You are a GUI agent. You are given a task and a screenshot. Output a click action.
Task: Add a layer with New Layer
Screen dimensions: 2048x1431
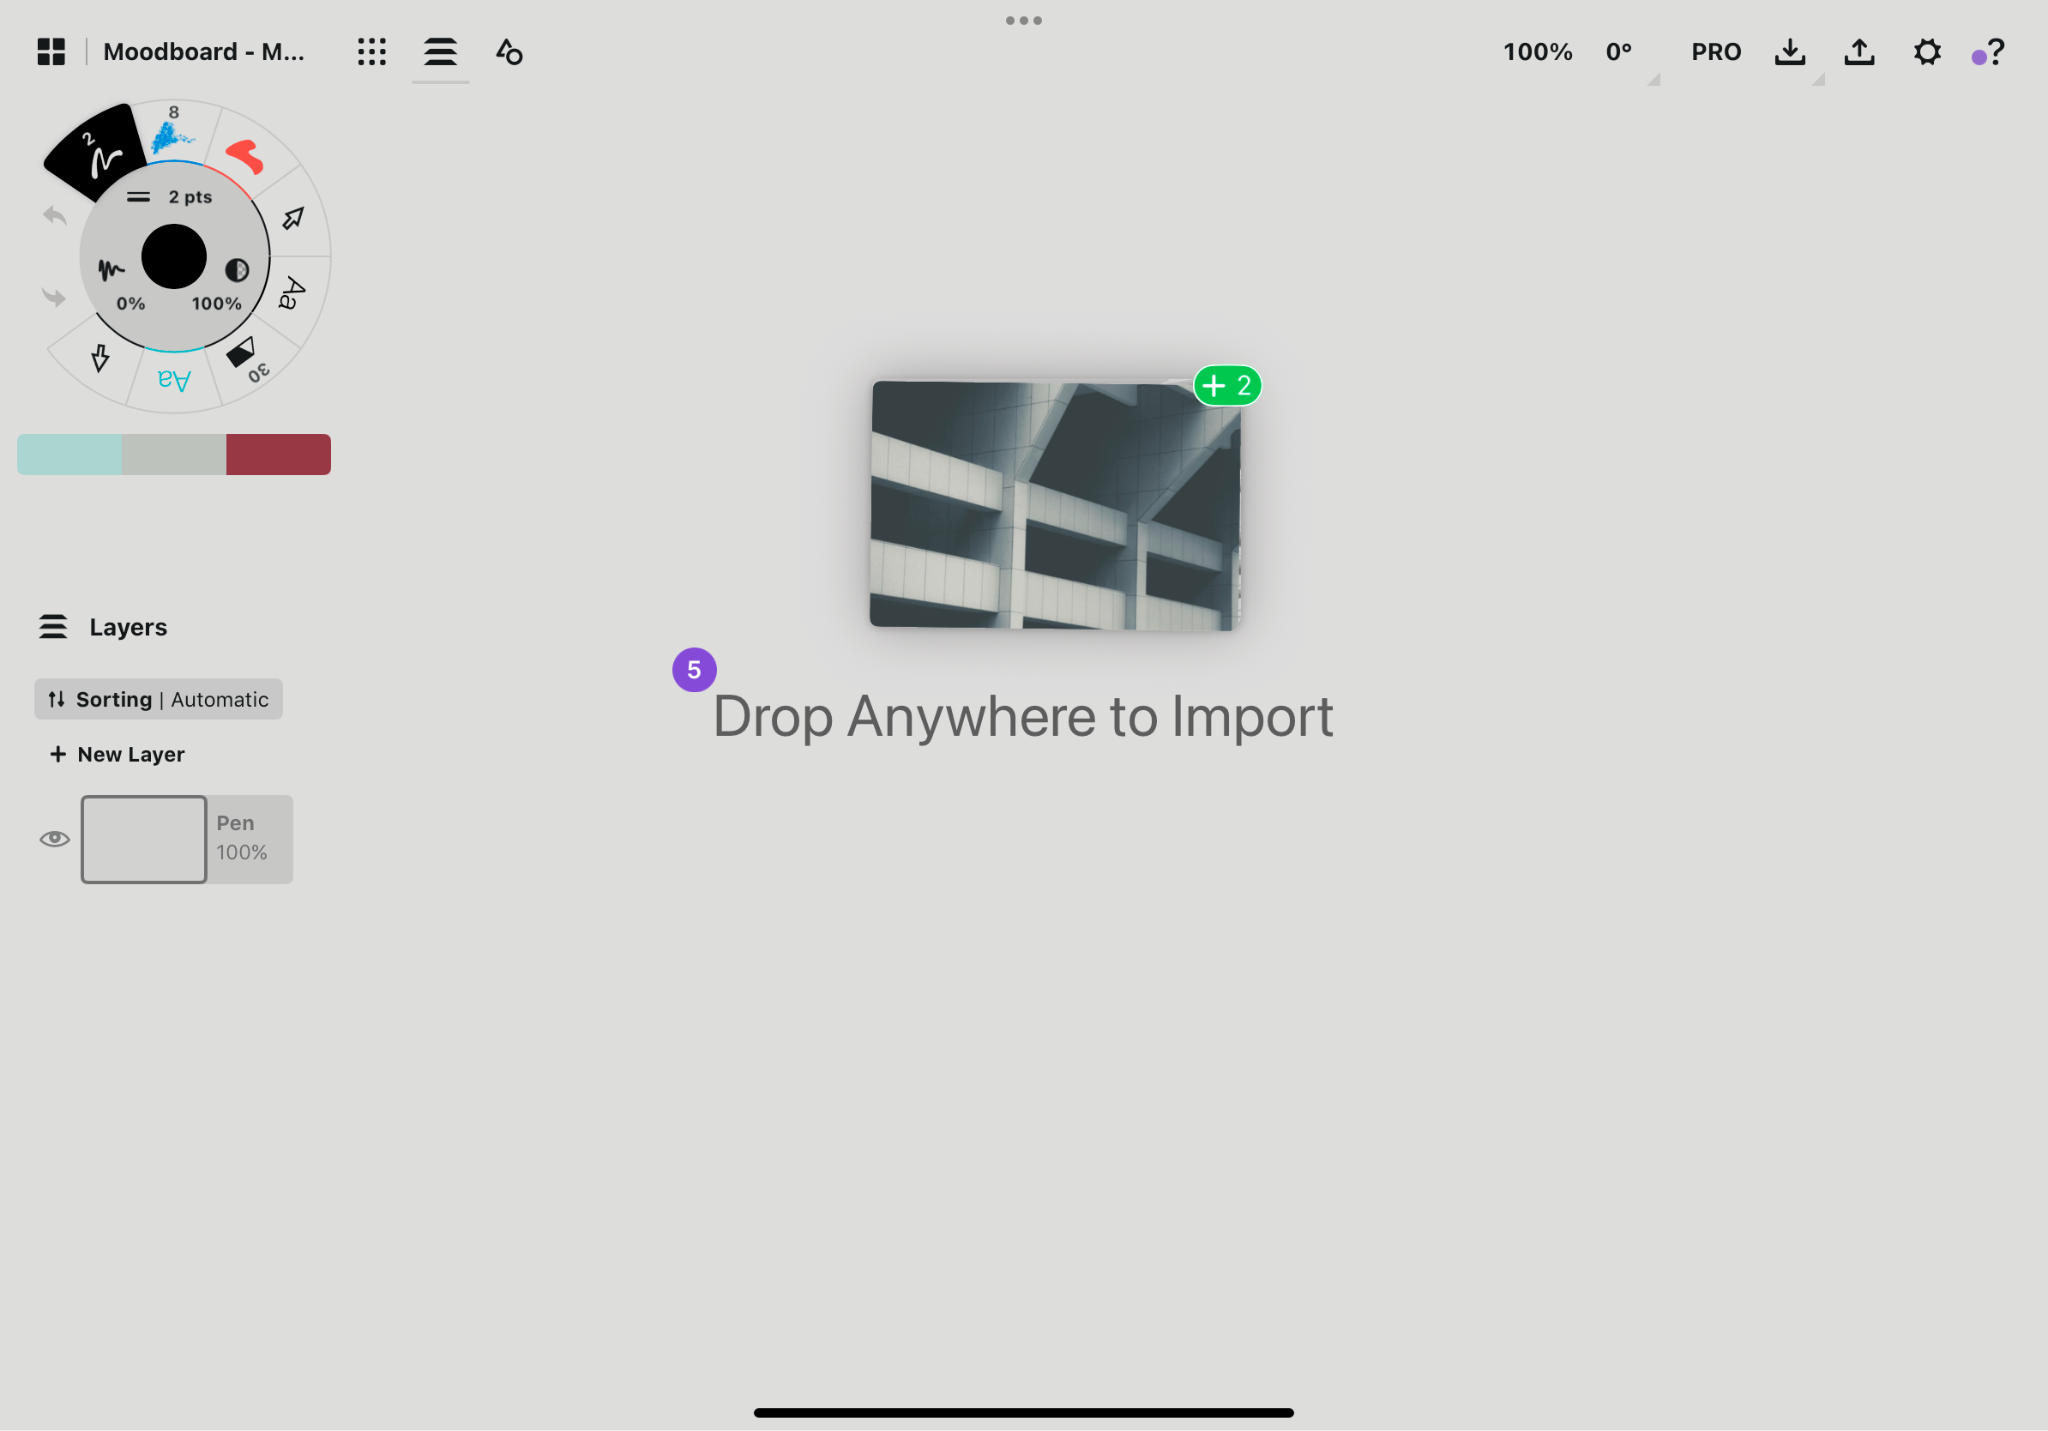(117, 754)
